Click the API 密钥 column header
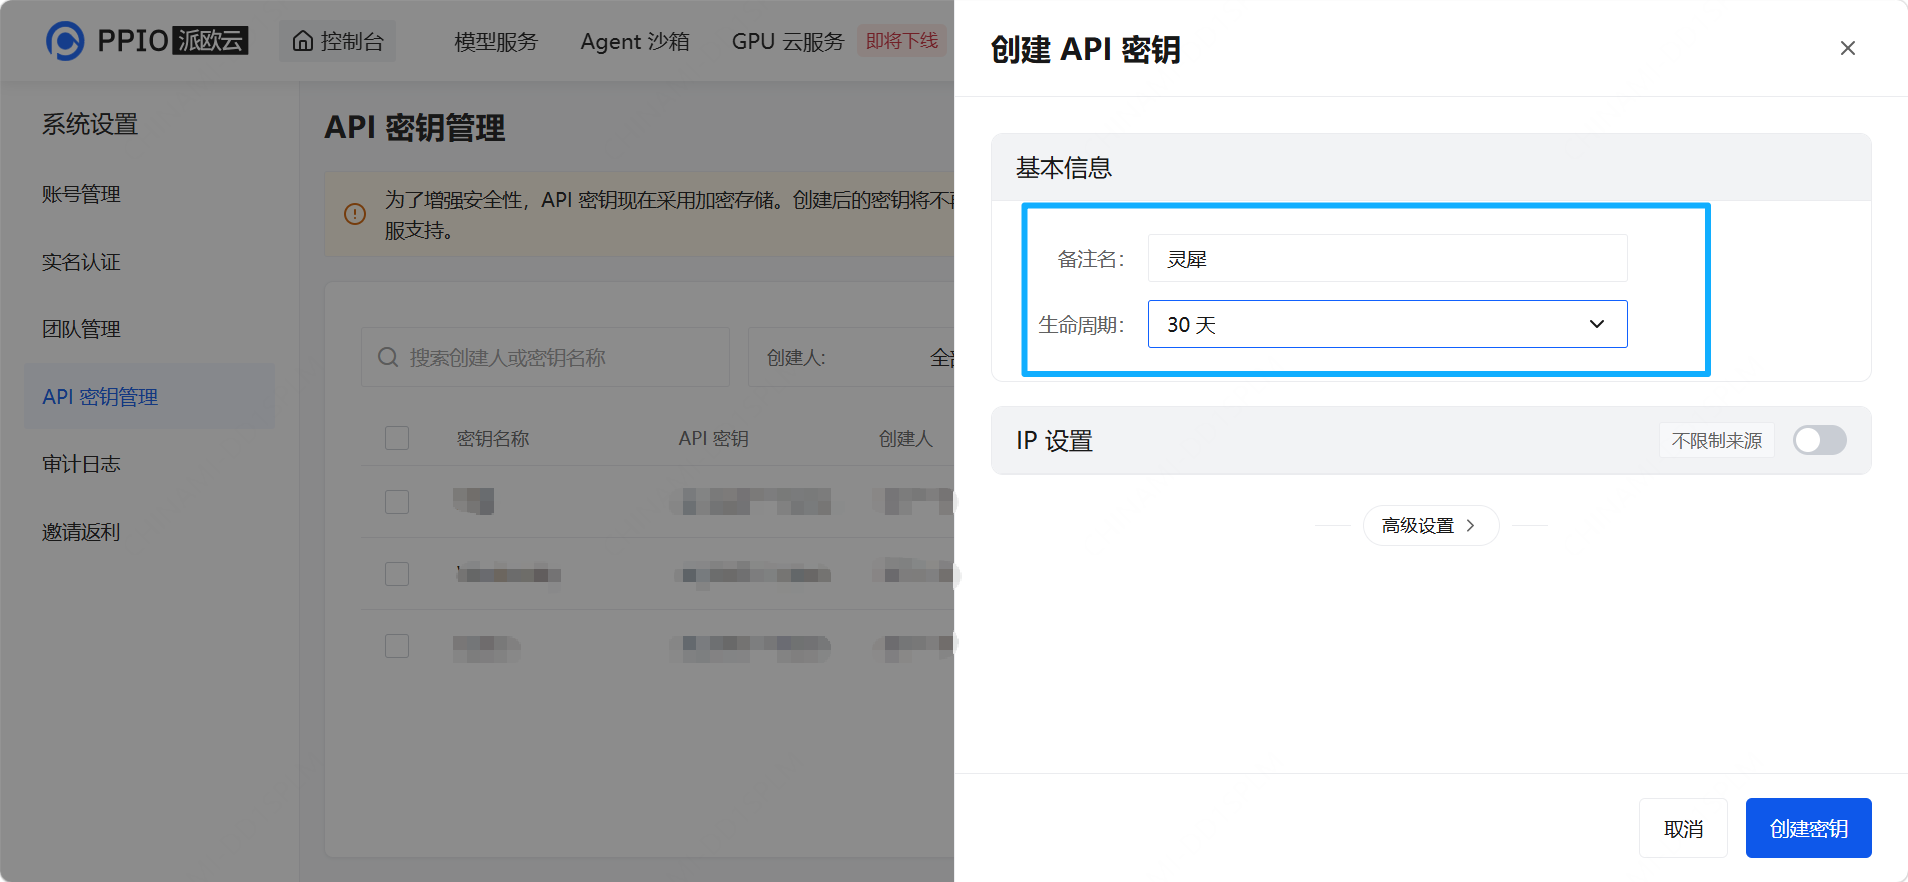The width and height of the screenshot is (1908, 882). (713, 438)
